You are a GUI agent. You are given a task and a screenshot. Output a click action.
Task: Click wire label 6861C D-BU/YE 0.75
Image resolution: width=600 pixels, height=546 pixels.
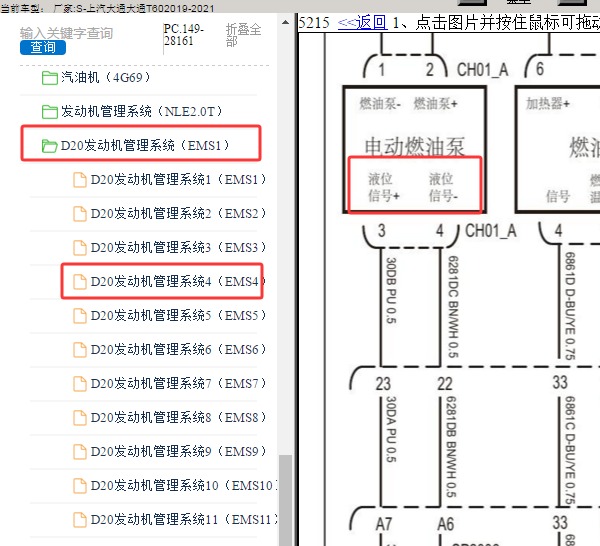pyautogui.click(x=570, y=451)
